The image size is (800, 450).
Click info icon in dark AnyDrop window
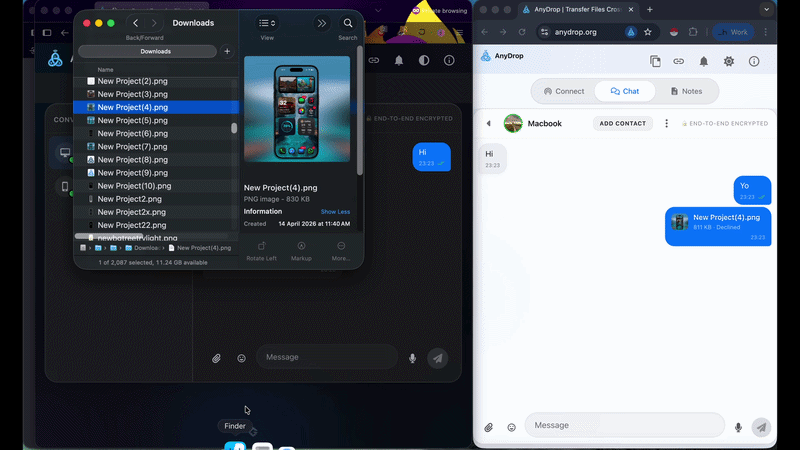pos(449,60)
